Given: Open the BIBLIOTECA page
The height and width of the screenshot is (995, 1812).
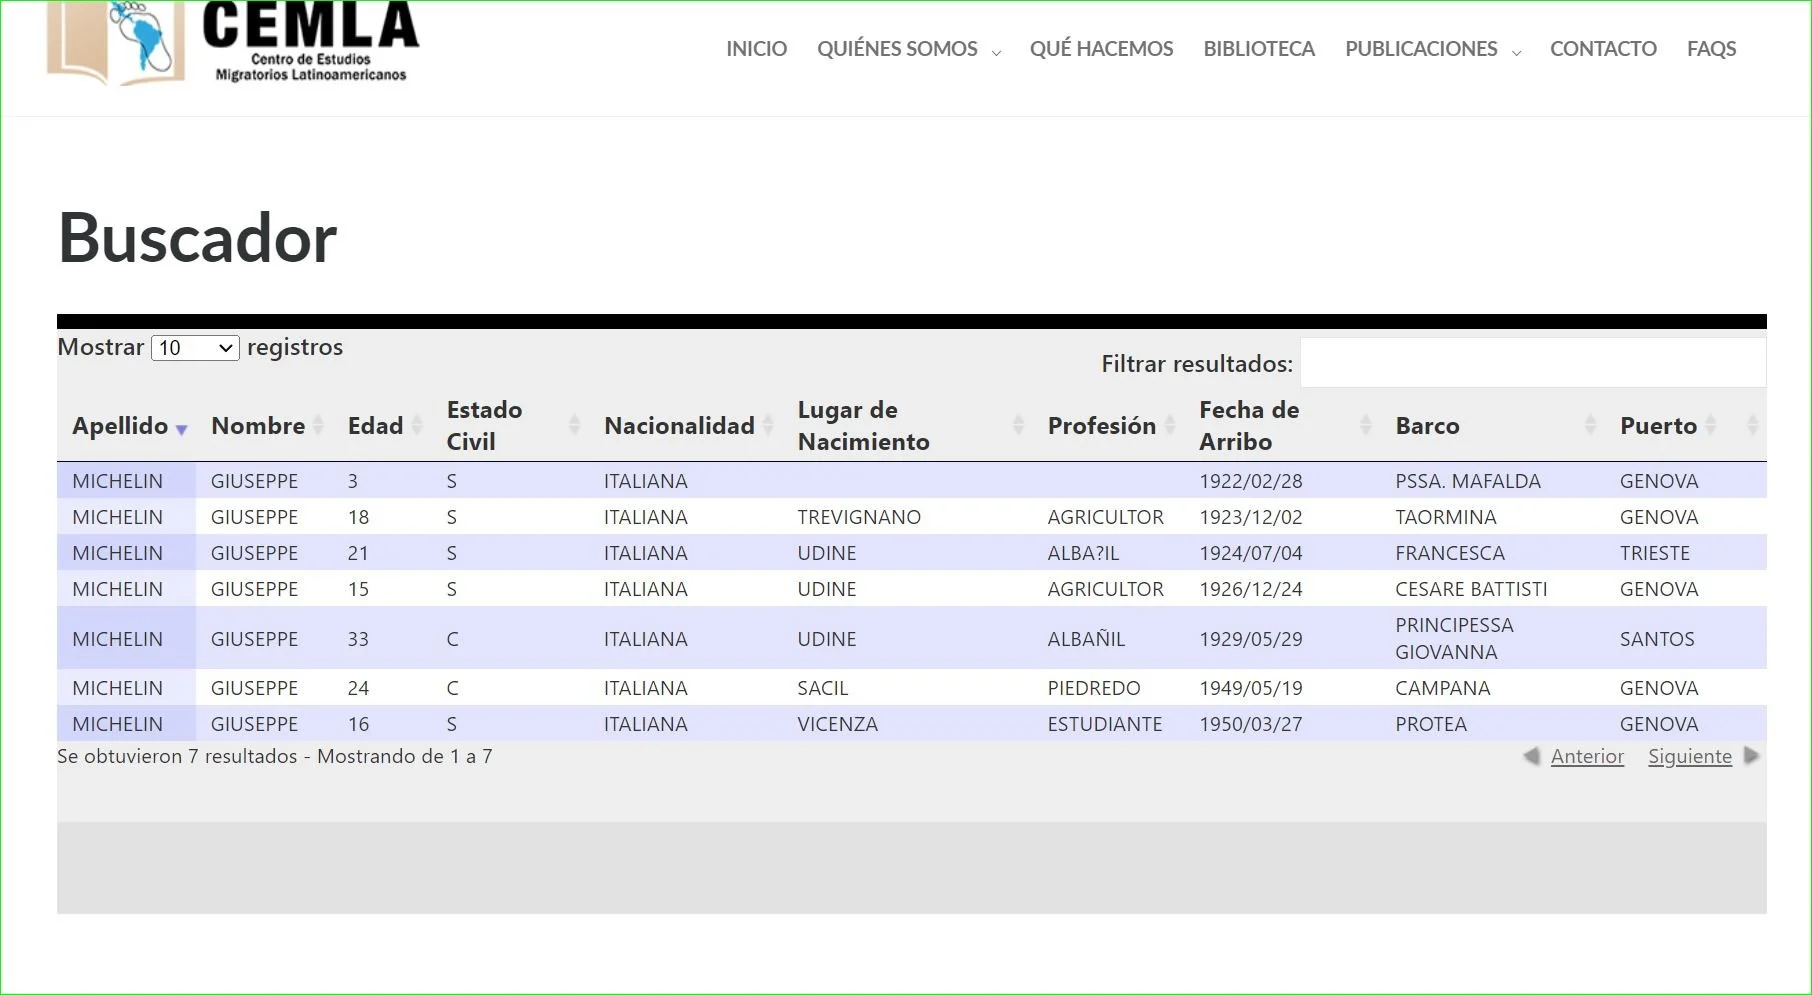Looking at the screenshot, I should coord(1259,49).
